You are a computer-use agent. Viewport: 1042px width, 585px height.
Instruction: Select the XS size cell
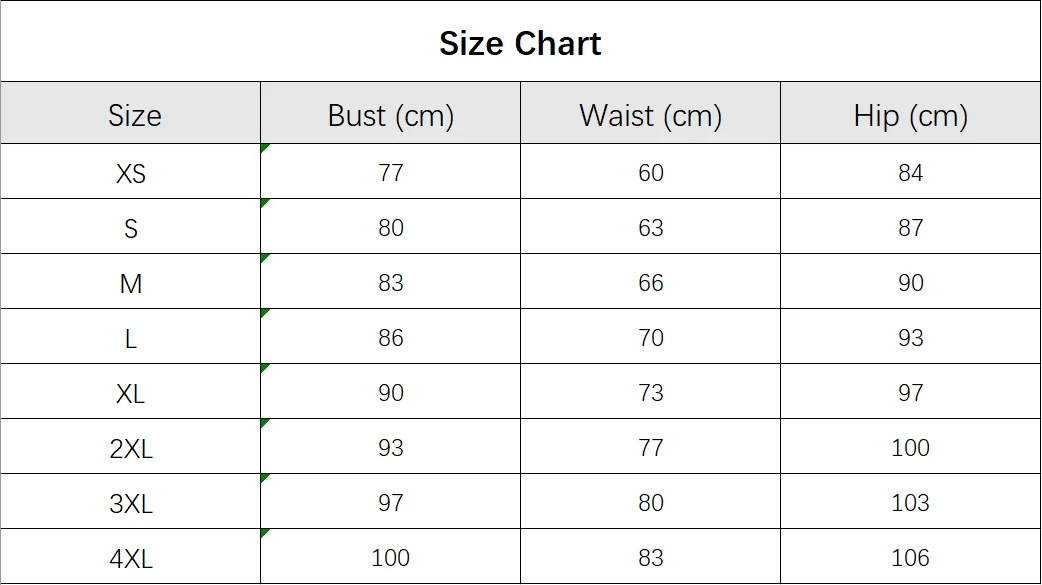pyautogui.click(x=131, y=172)
